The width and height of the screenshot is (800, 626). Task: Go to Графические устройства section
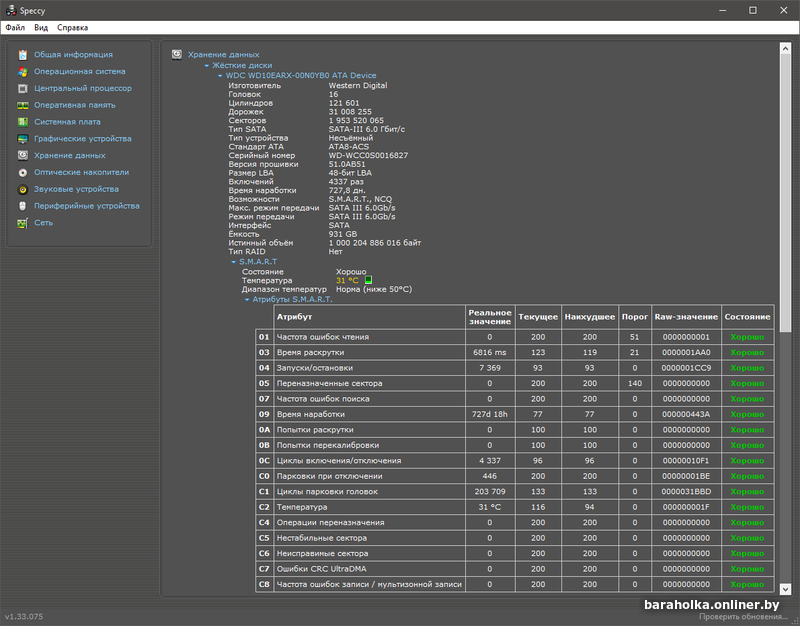pyautogui.click(x=83, y=139)
